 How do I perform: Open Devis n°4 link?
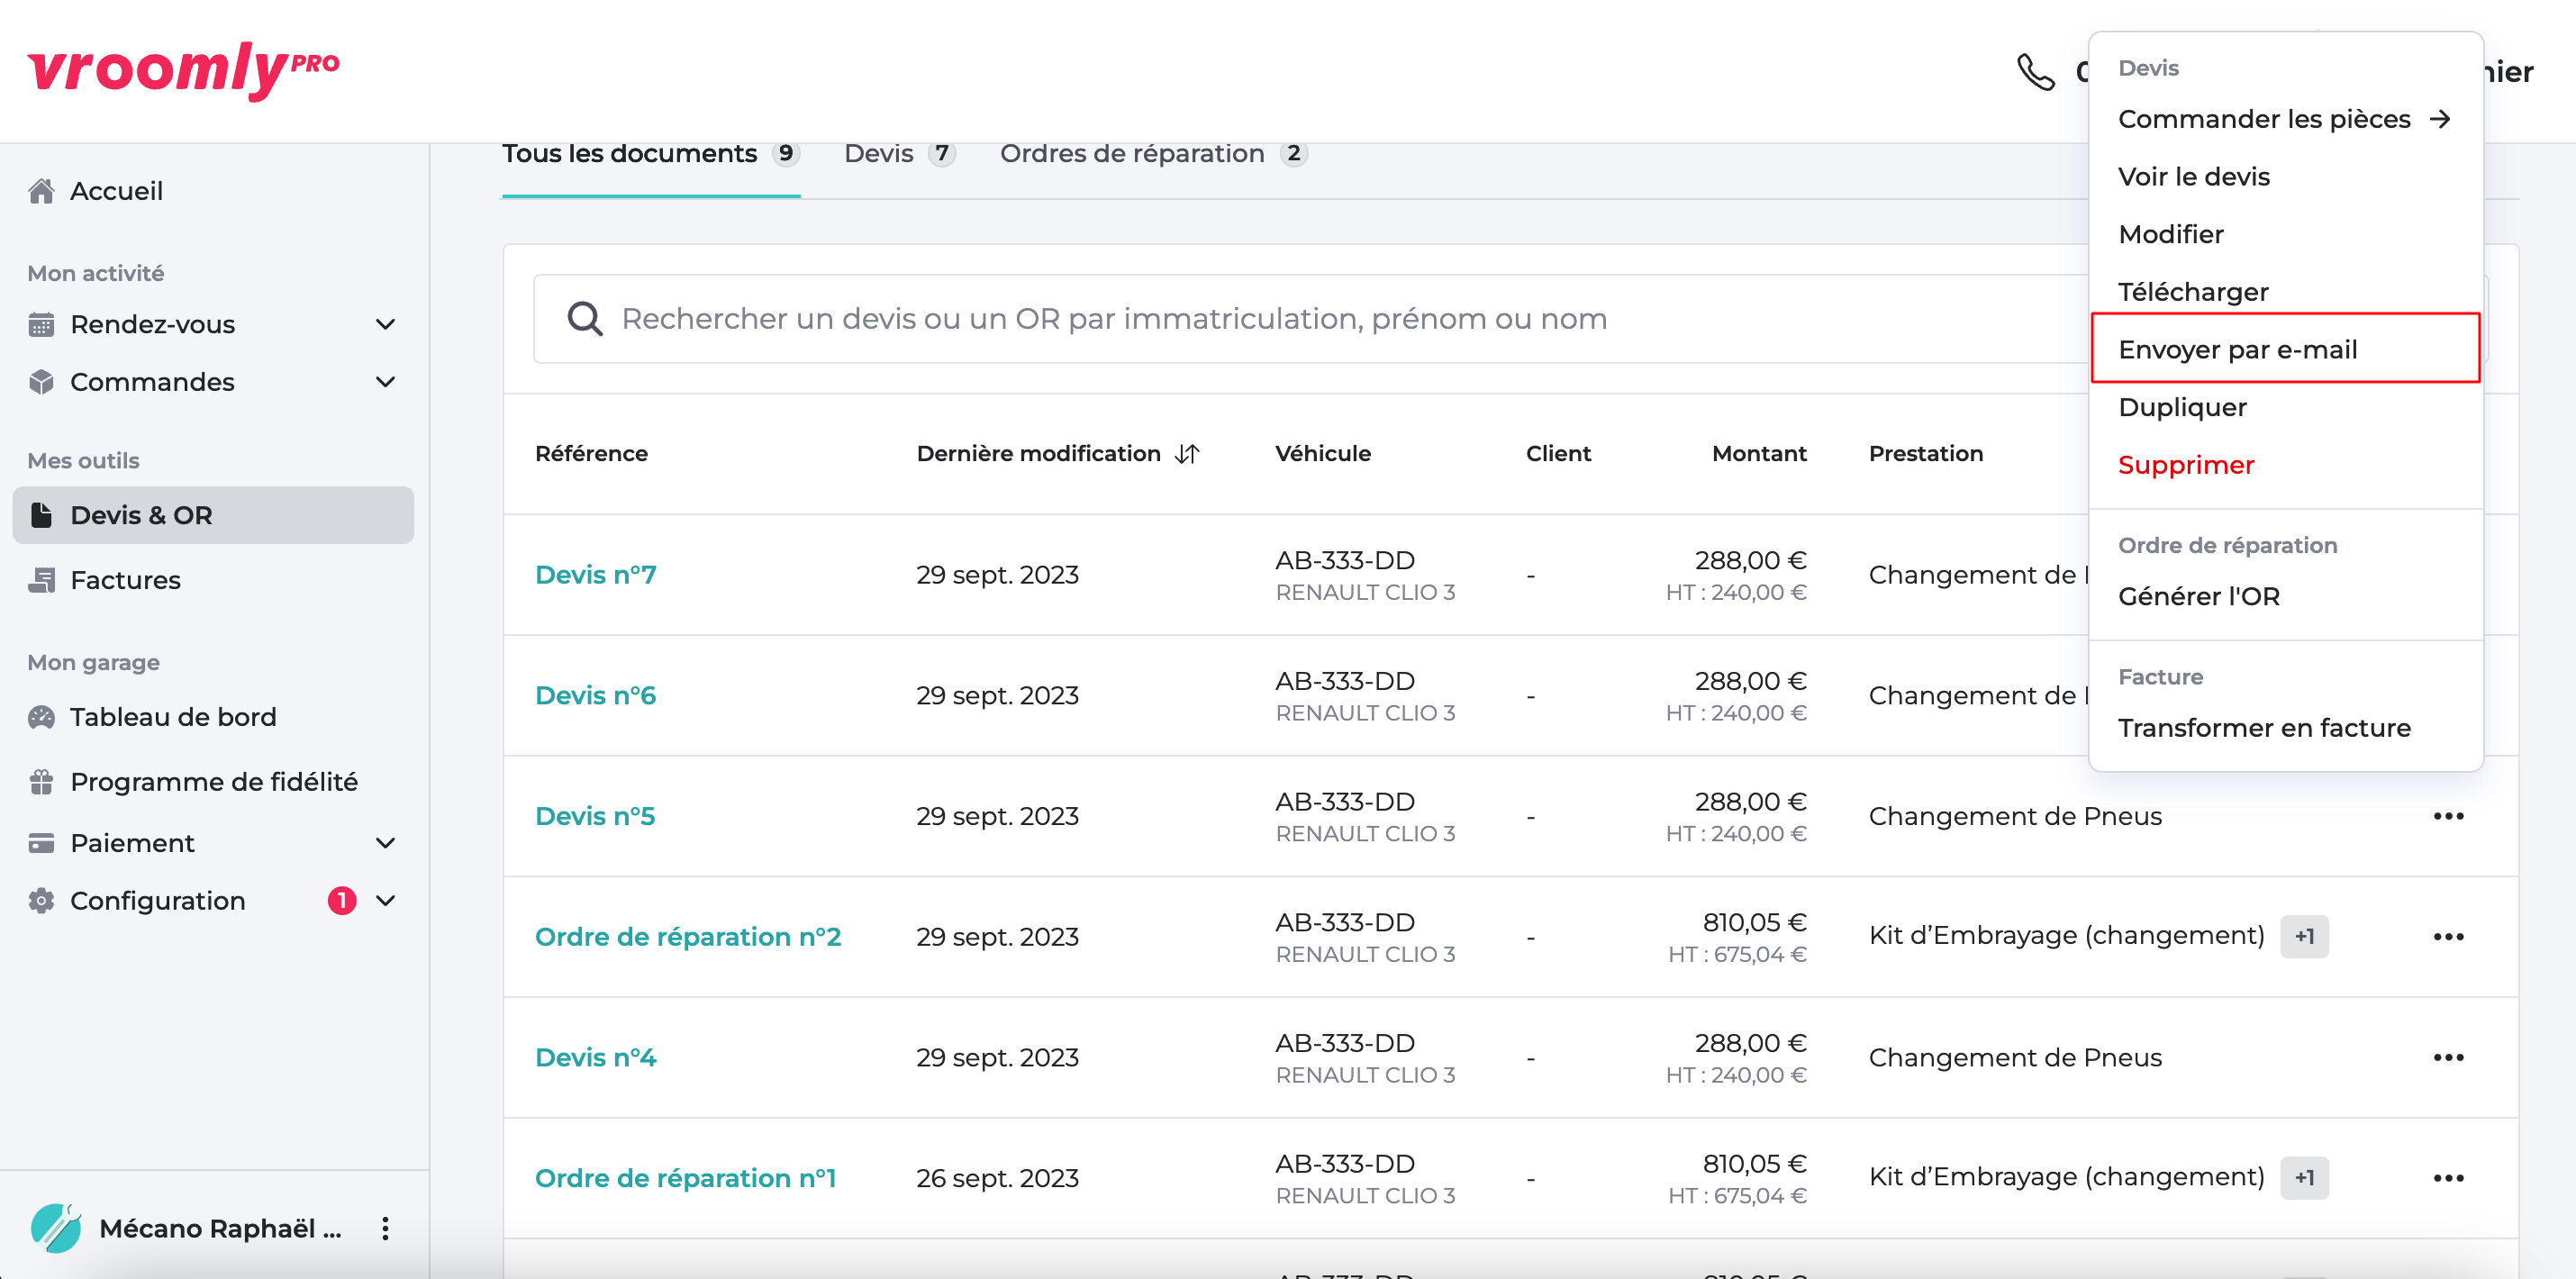[x=595, y=1058]
